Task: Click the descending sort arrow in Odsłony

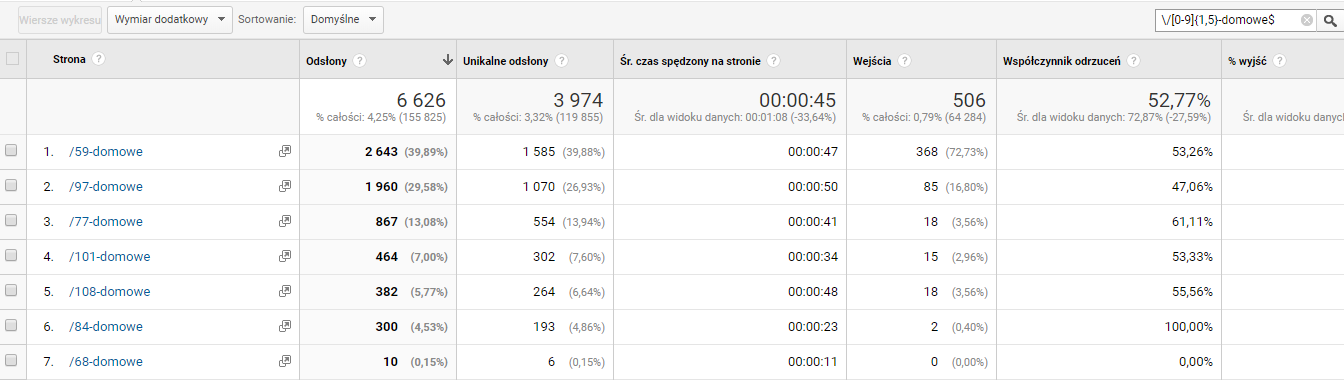Action: (x=448, y=61)
